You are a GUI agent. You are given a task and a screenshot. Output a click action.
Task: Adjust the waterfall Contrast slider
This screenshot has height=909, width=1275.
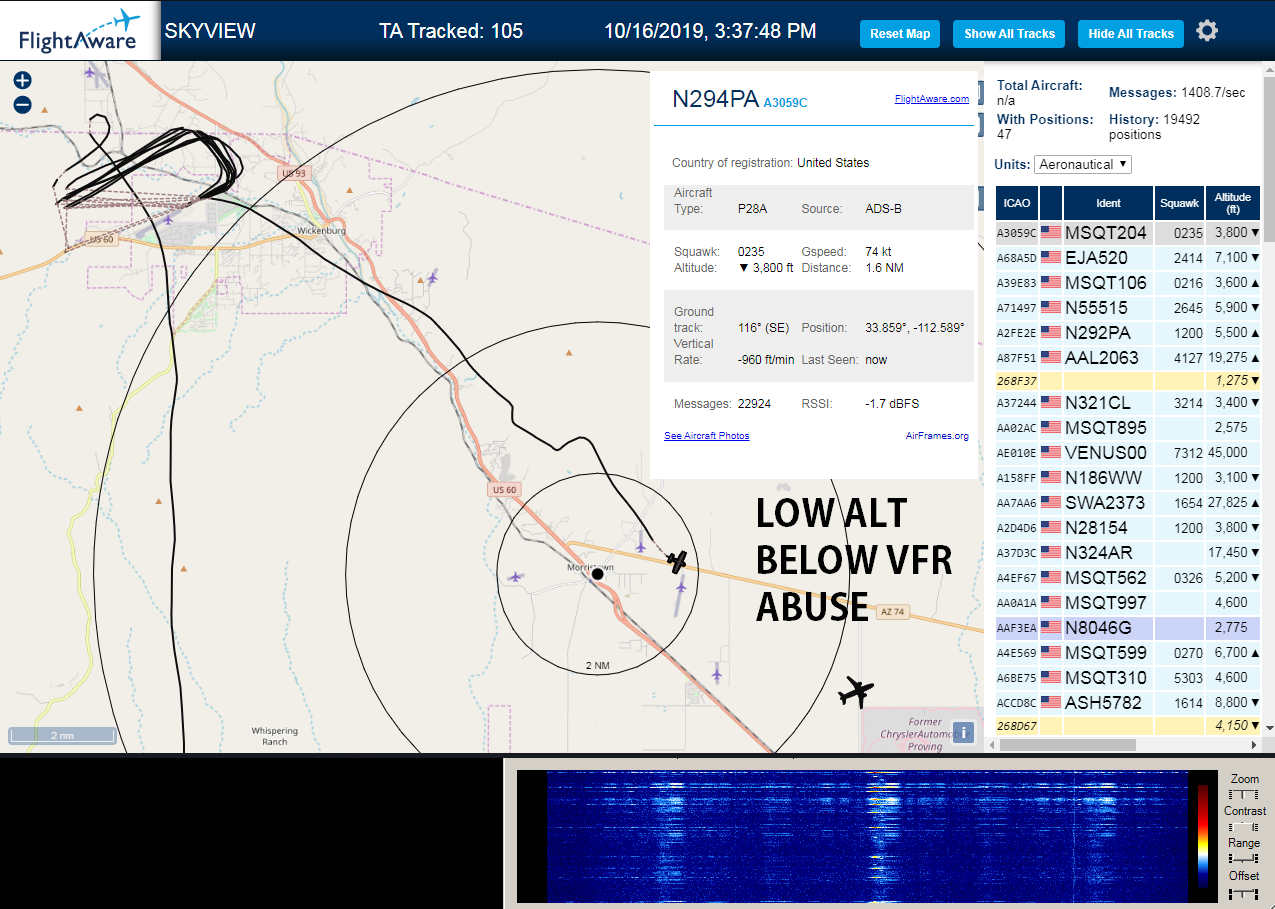click(1244, 827)
